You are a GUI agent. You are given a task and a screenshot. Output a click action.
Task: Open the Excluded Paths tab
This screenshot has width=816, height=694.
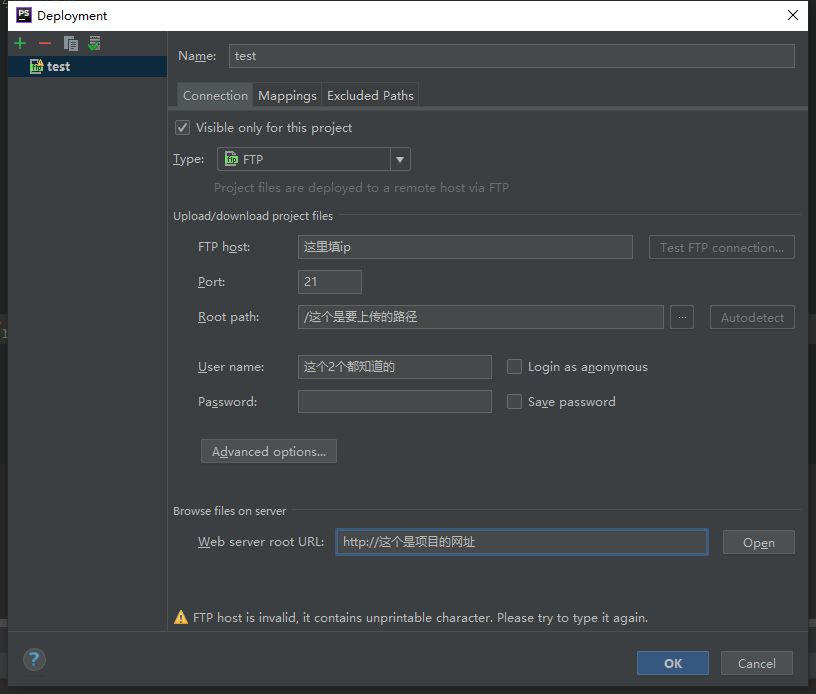tap(370, 96)
